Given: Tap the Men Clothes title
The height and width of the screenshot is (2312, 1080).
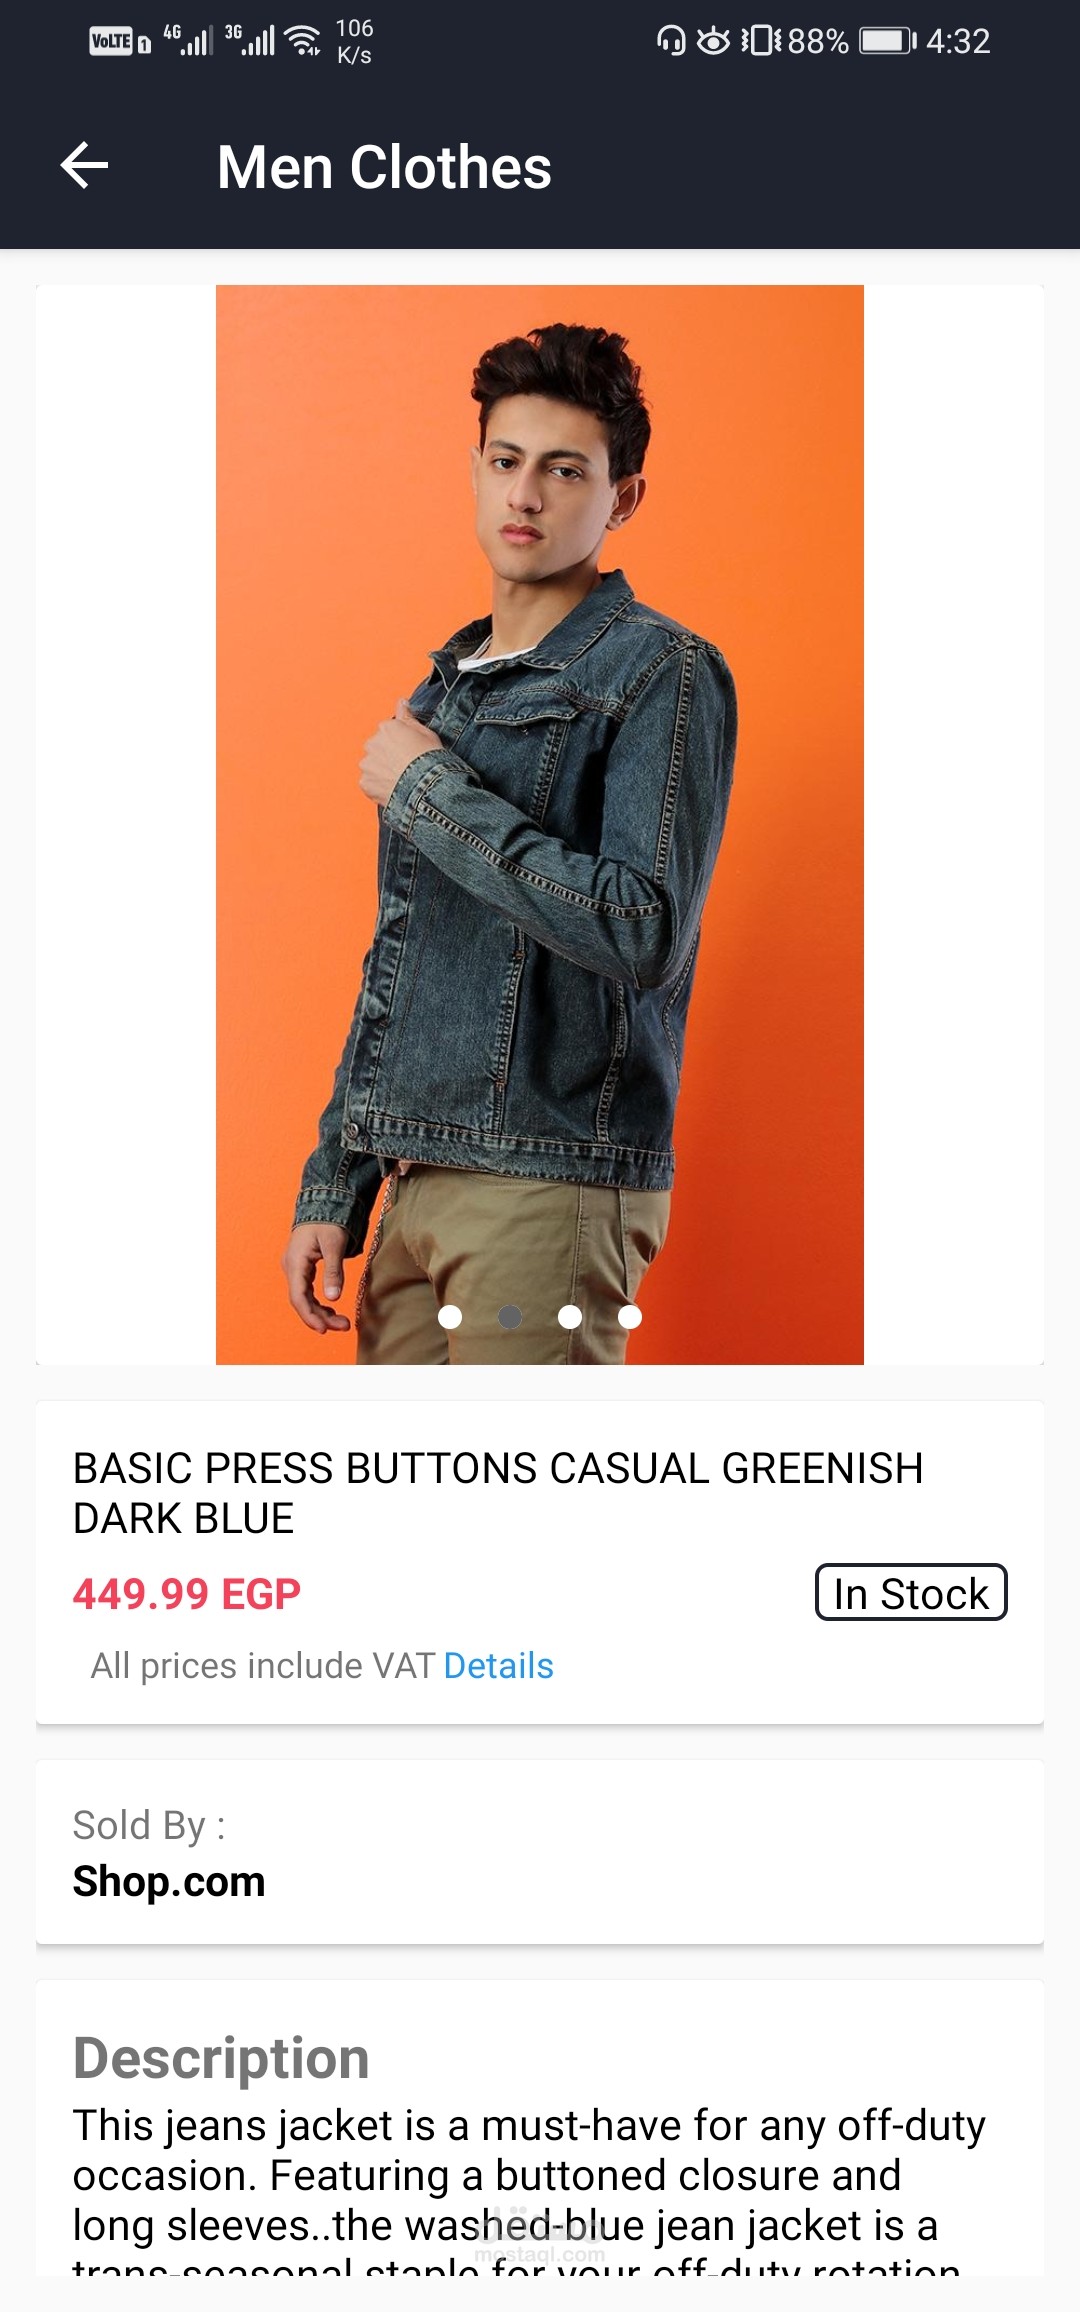Looking at the screenshot, I should [384, 167].
